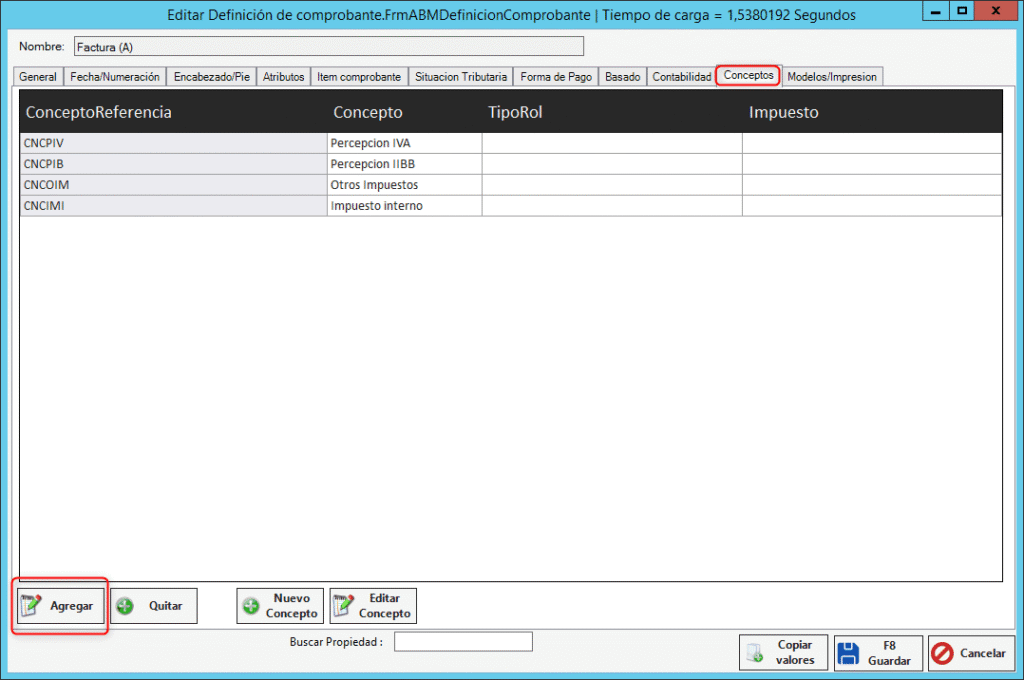This screenshot has height=680, width=1024.
Task: Open the Contabilidad tab
Action: [681, 77]
